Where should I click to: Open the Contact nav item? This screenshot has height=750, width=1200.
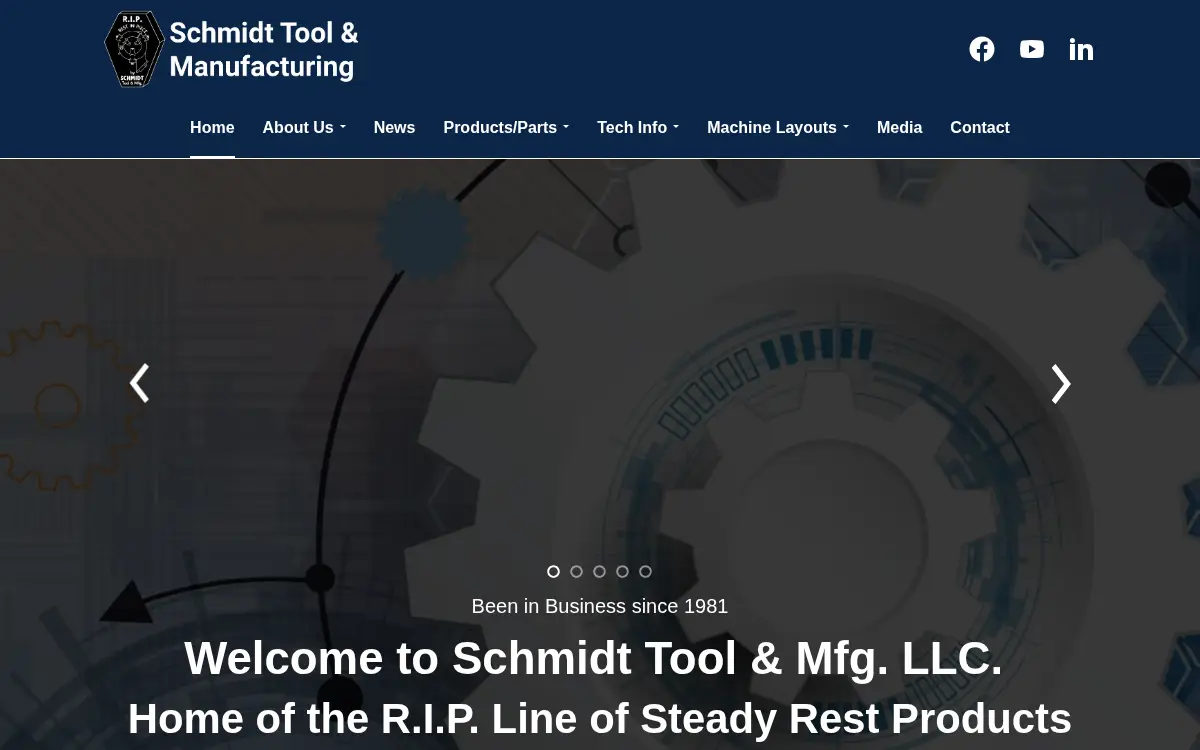pos(980,127)
